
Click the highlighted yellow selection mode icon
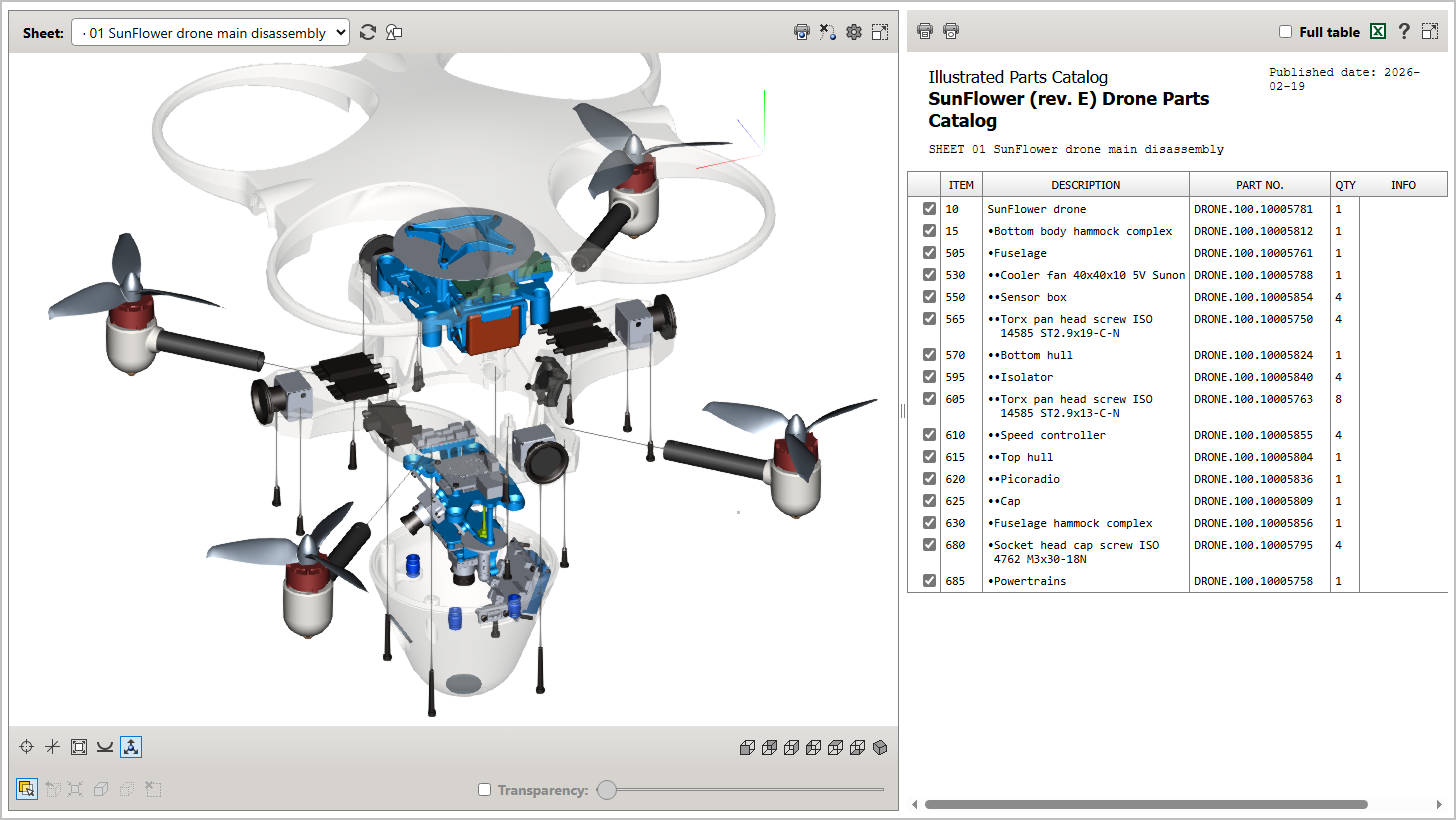pos(27,789)
